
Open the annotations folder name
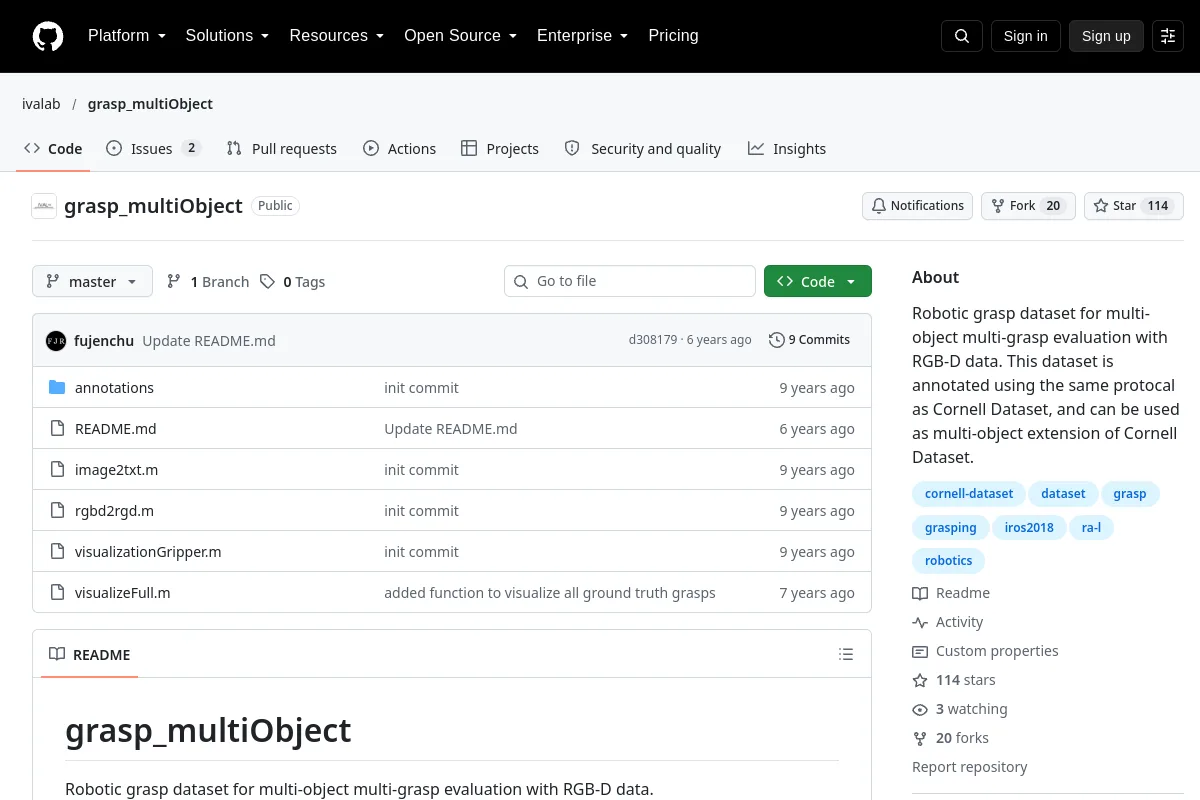[x=114, y=388]
